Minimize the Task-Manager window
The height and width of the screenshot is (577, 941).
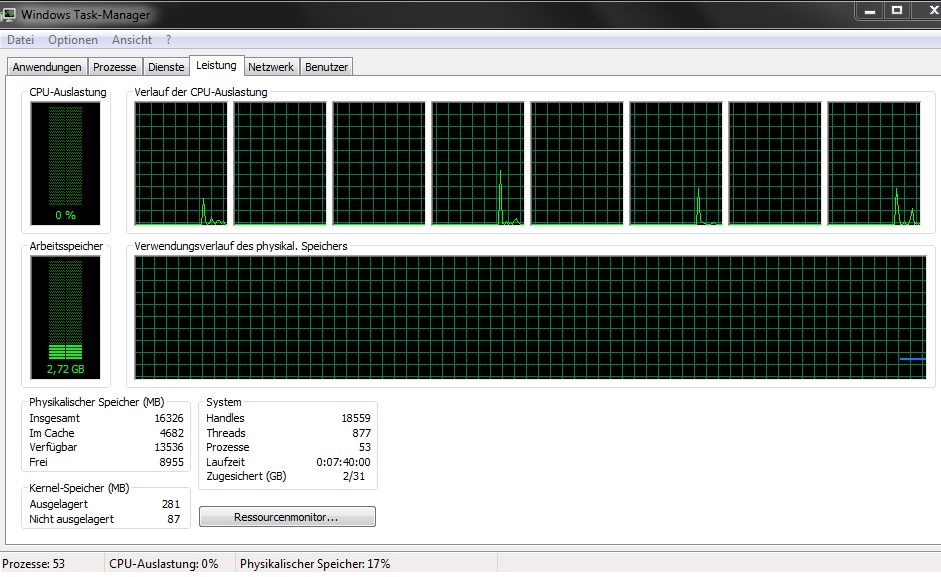870,10
